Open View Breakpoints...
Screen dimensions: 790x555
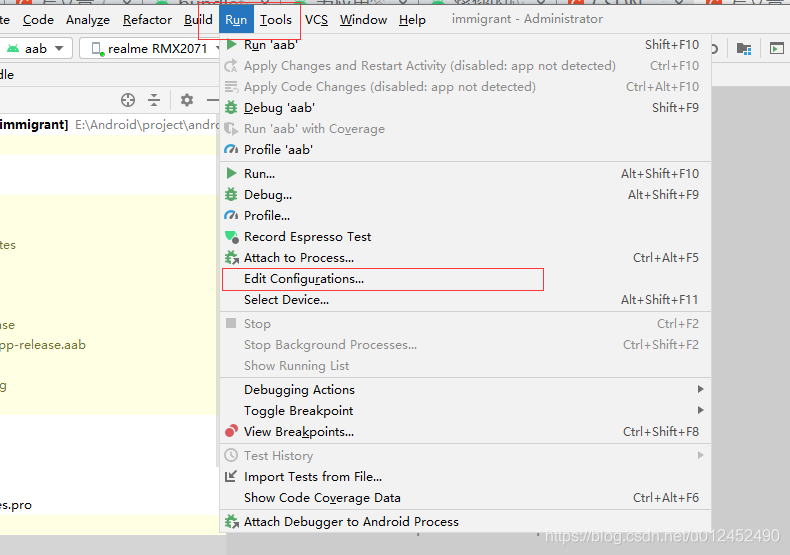[x=465, y=432]
